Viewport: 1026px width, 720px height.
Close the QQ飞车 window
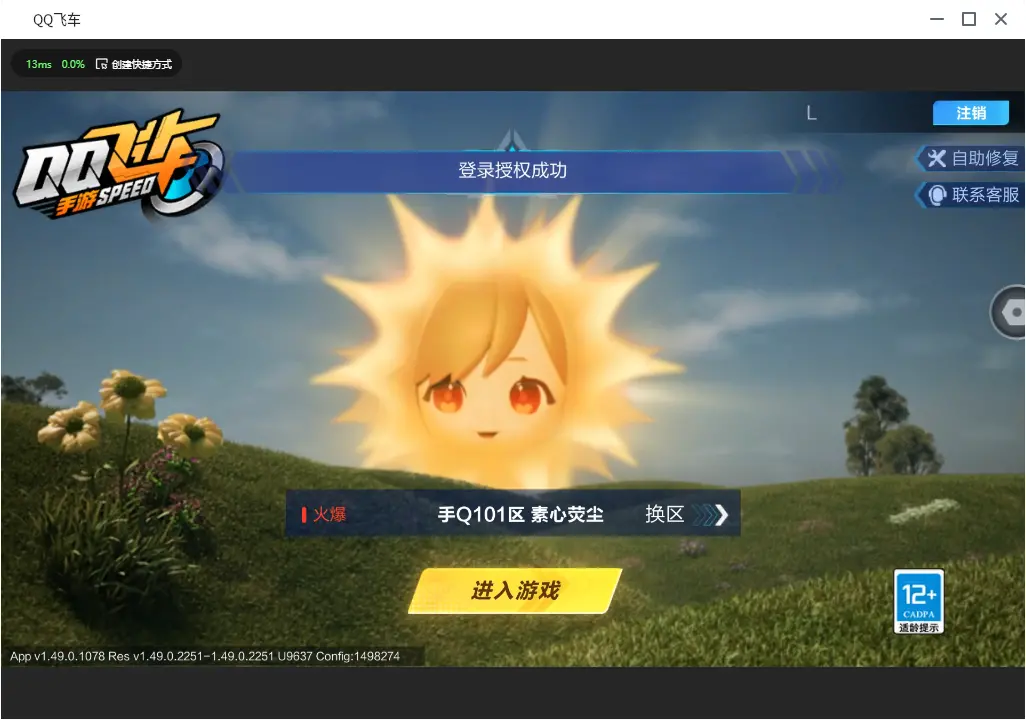click(1001, 20)
